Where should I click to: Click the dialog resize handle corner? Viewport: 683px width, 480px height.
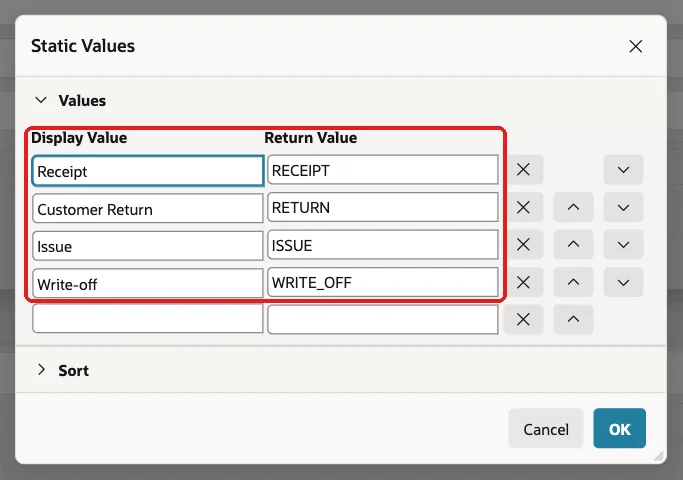tap(659, 456)
